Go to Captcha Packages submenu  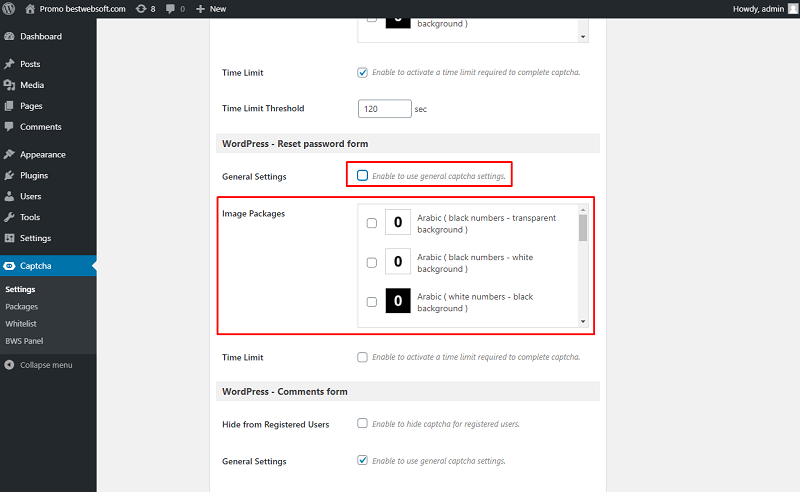tap(21, 306)
